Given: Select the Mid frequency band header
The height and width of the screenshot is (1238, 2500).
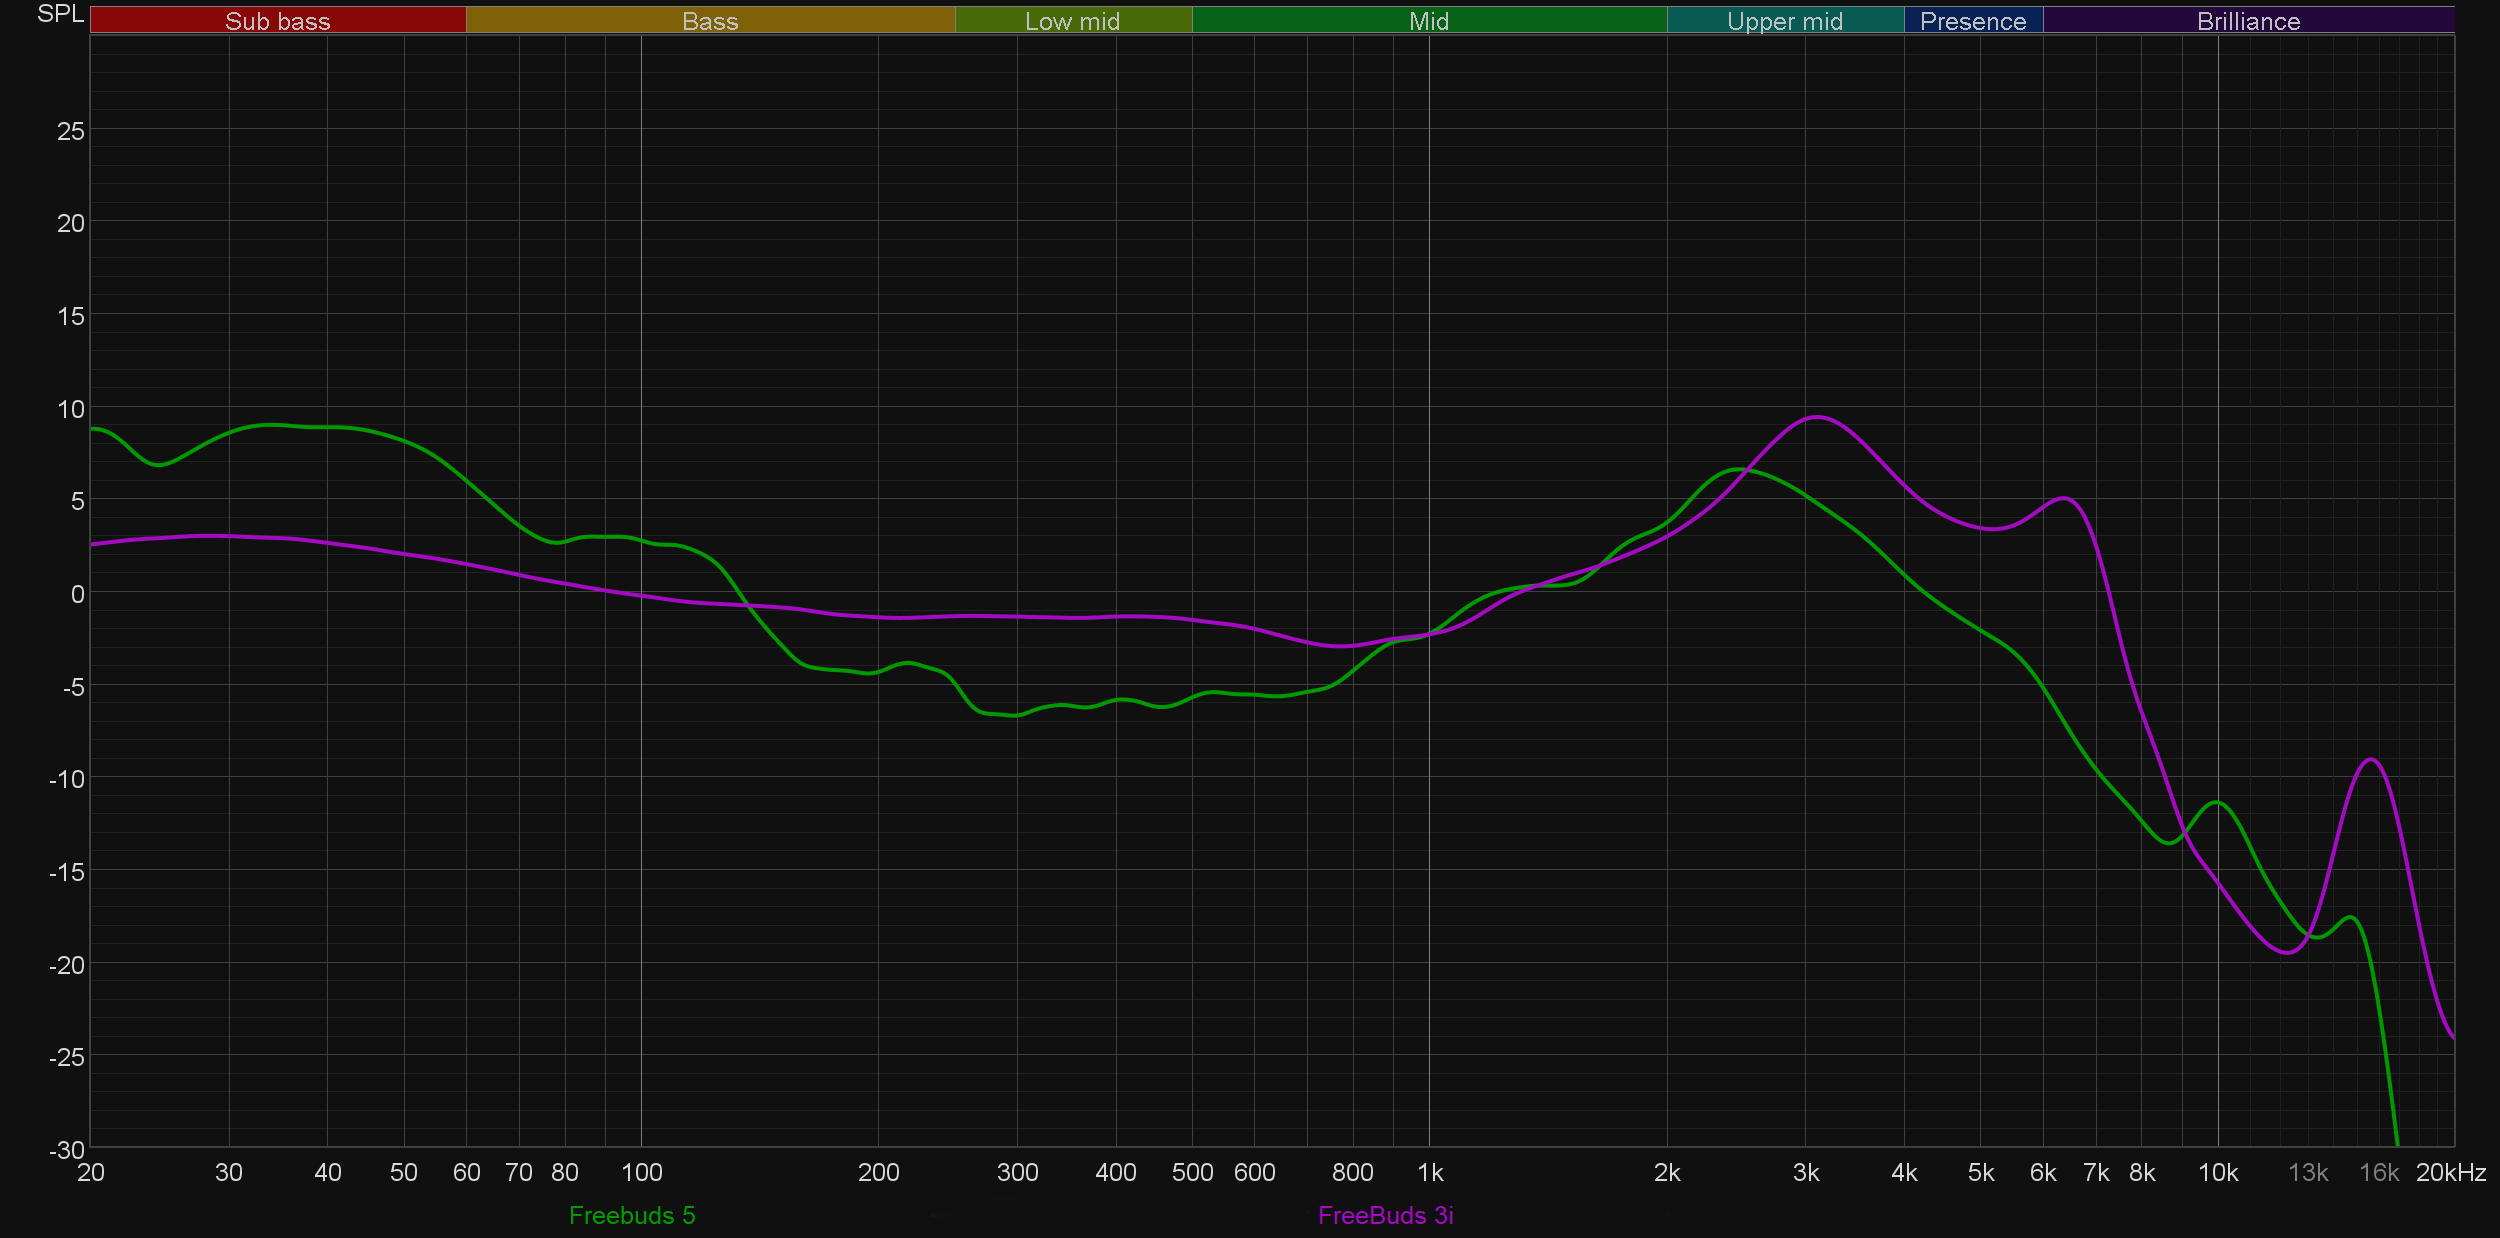Looking at the screenshot, I should click(x=1428, y=21).
